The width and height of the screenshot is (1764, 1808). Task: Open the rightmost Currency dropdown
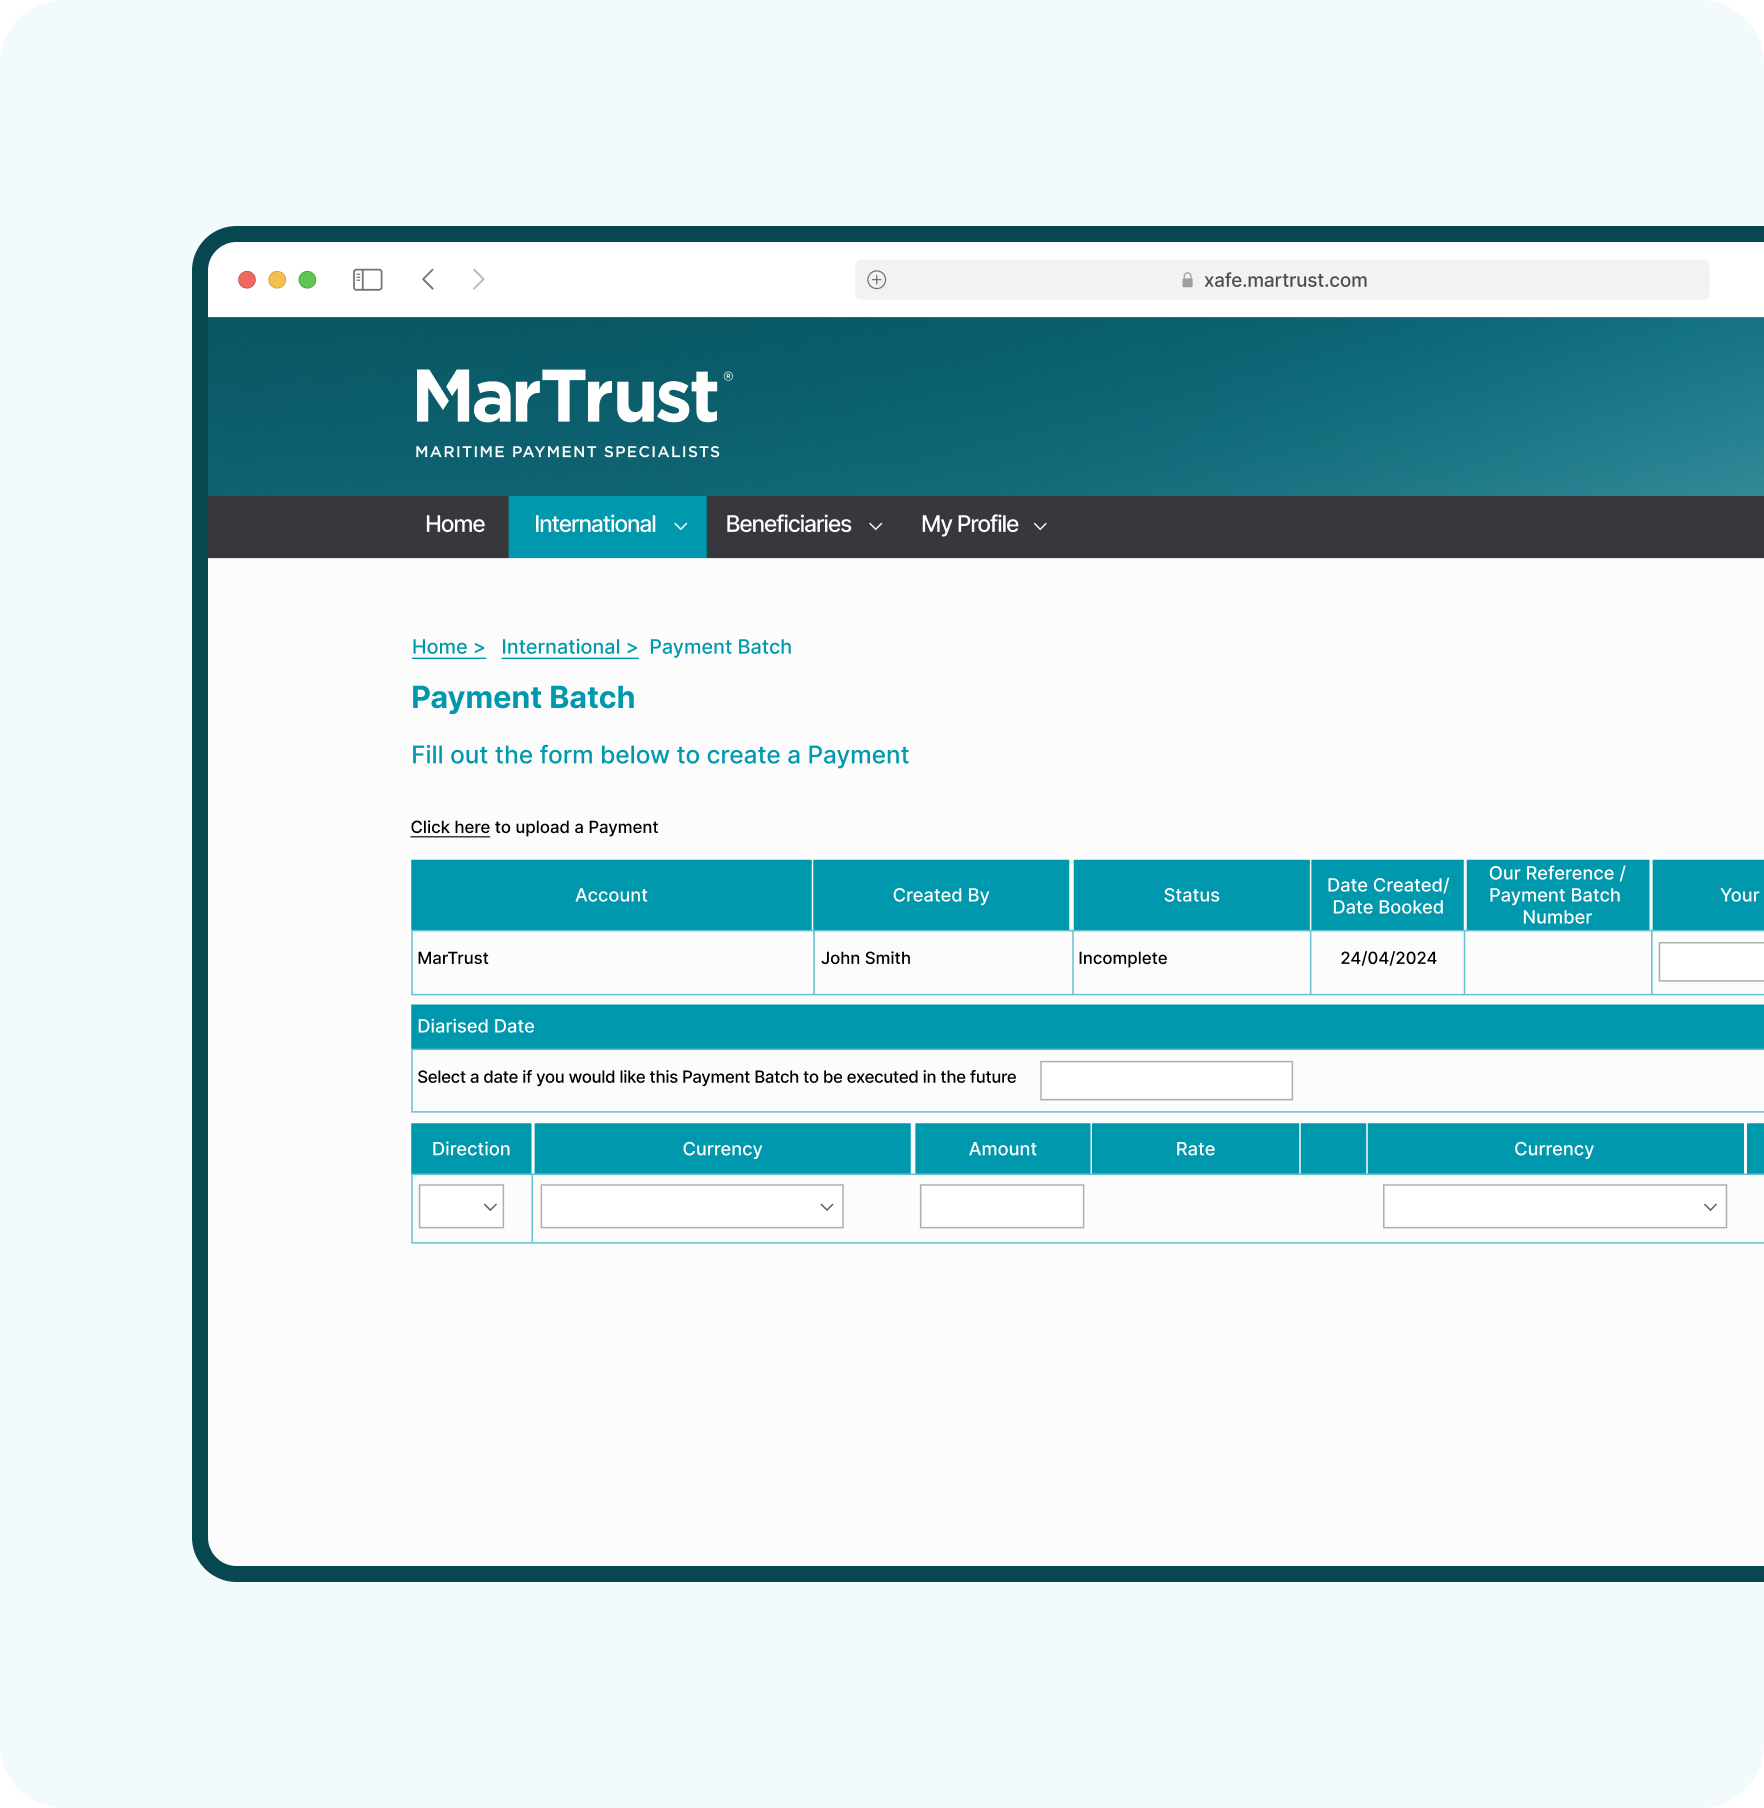(1553, 1206)
